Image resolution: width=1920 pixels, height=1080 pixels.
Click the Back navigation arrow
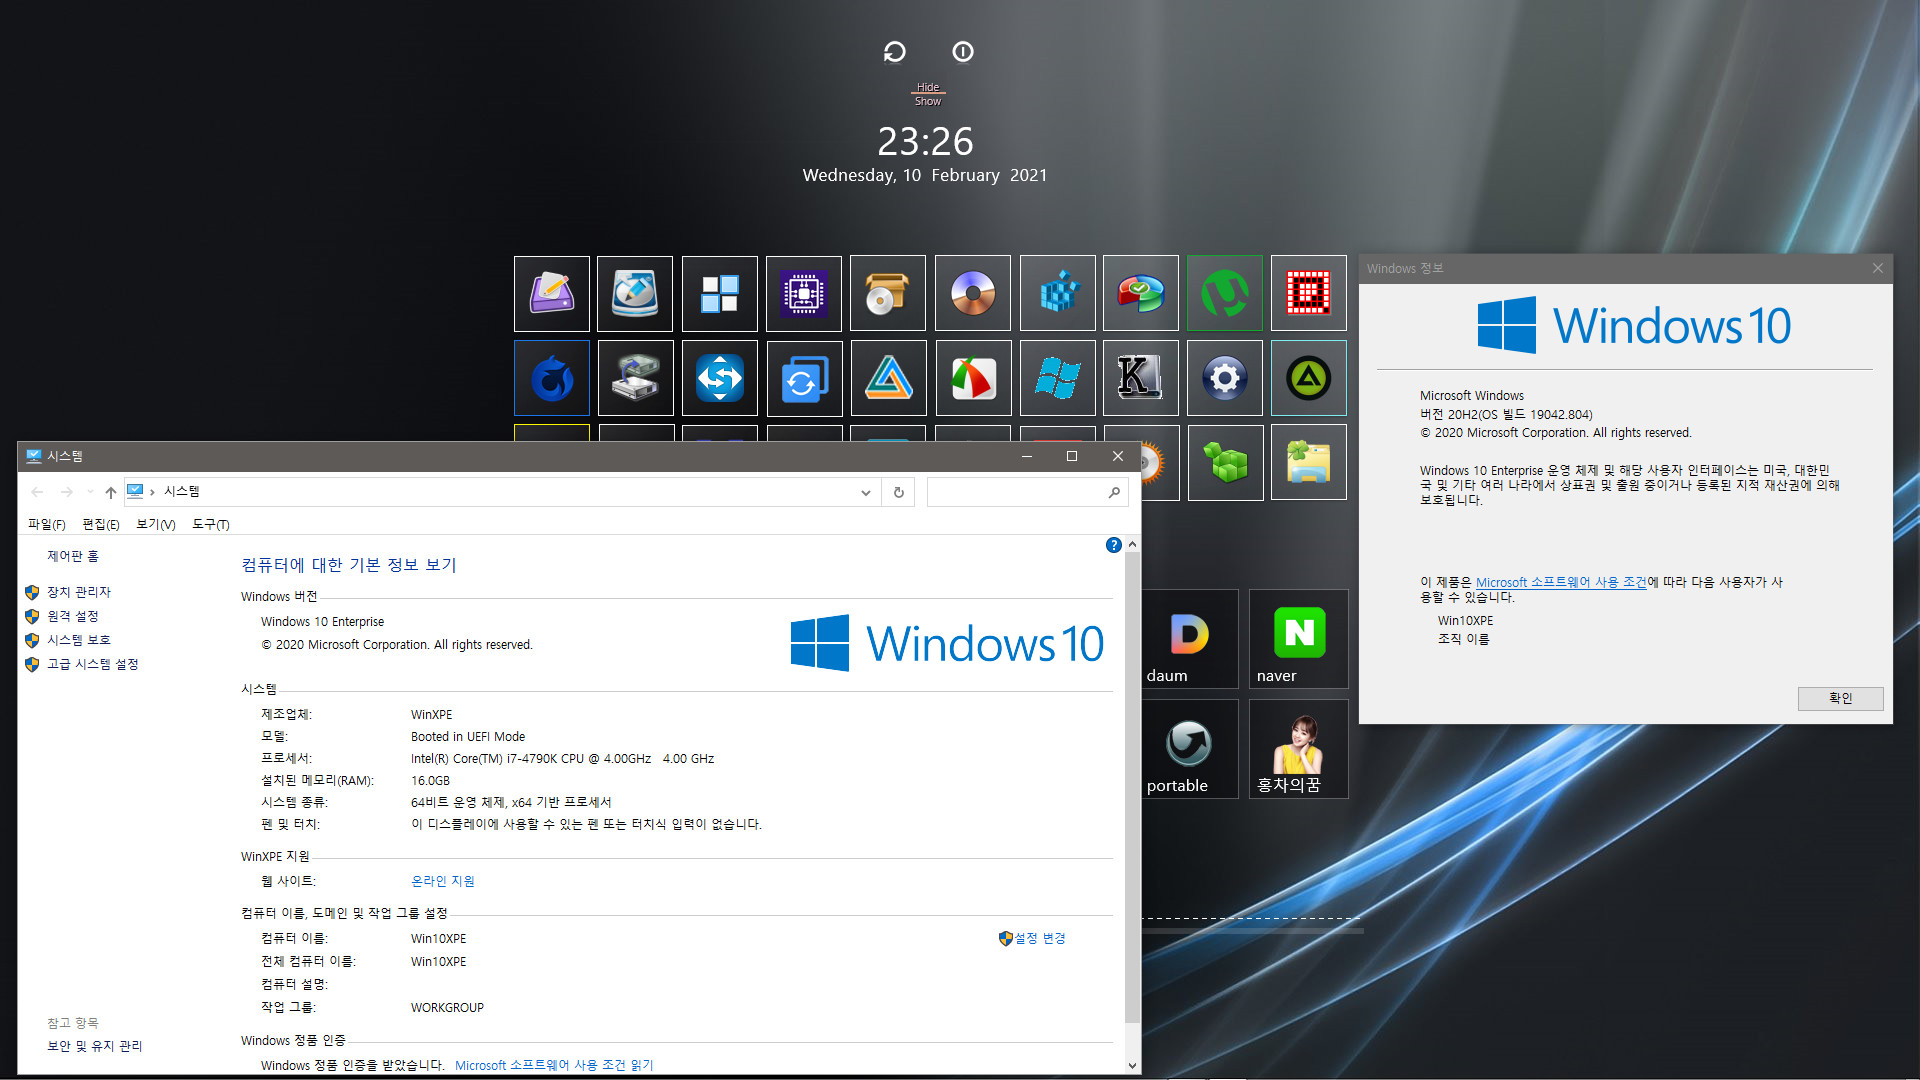click(37, 492)
